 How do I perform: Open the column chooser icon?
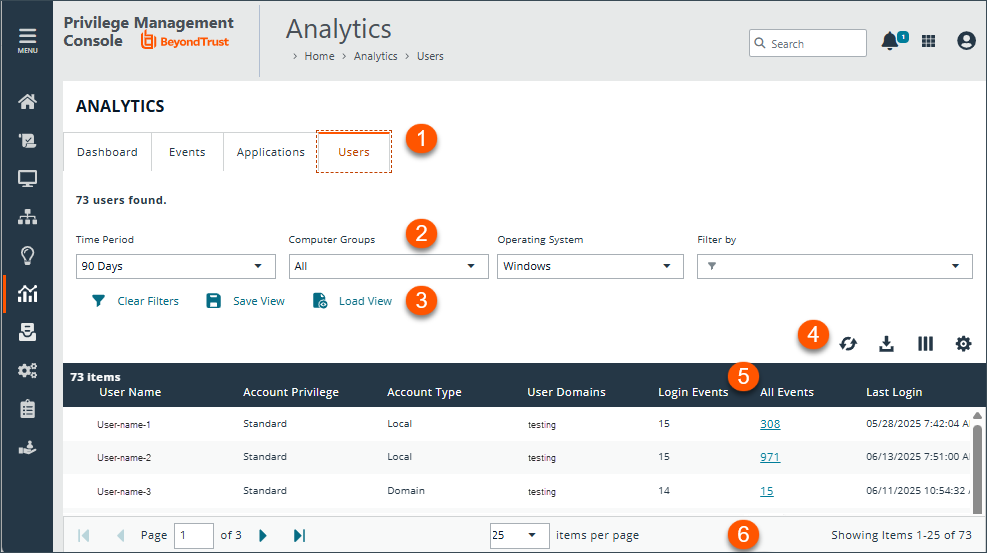925,344
